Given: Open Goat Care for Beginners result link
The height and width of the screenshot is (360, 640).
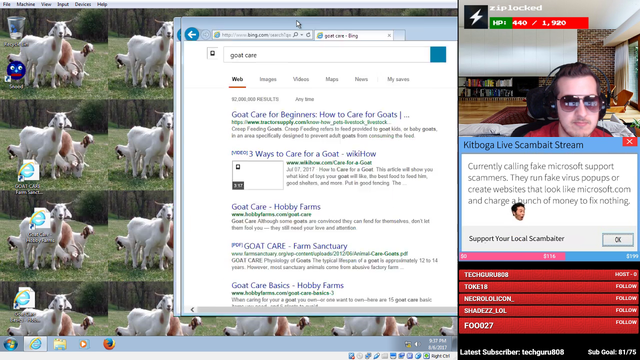Looking at the screenshot, I should (x=320, y=115).
